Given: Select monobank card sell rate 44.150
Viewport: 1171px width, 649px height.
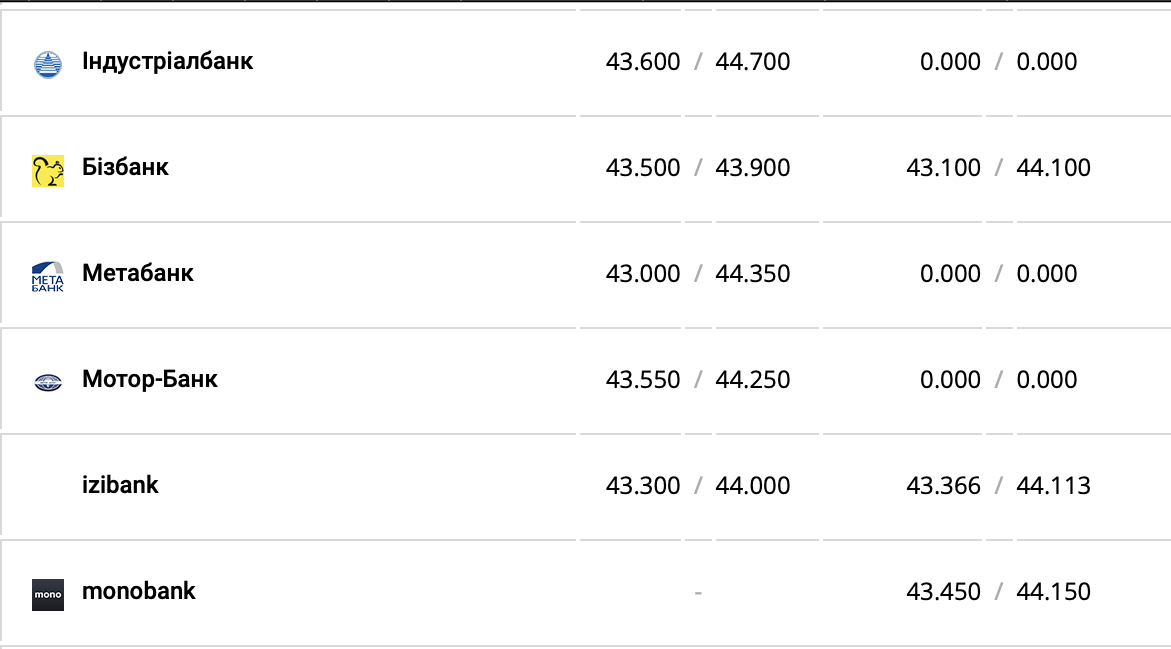Looking at the screenshot, I should [x=1053, y=592].
